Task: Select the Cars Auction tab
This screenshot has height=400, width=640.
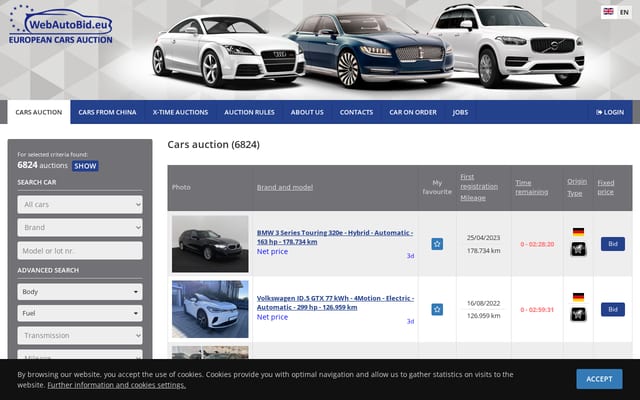Action: pos(39,112)
